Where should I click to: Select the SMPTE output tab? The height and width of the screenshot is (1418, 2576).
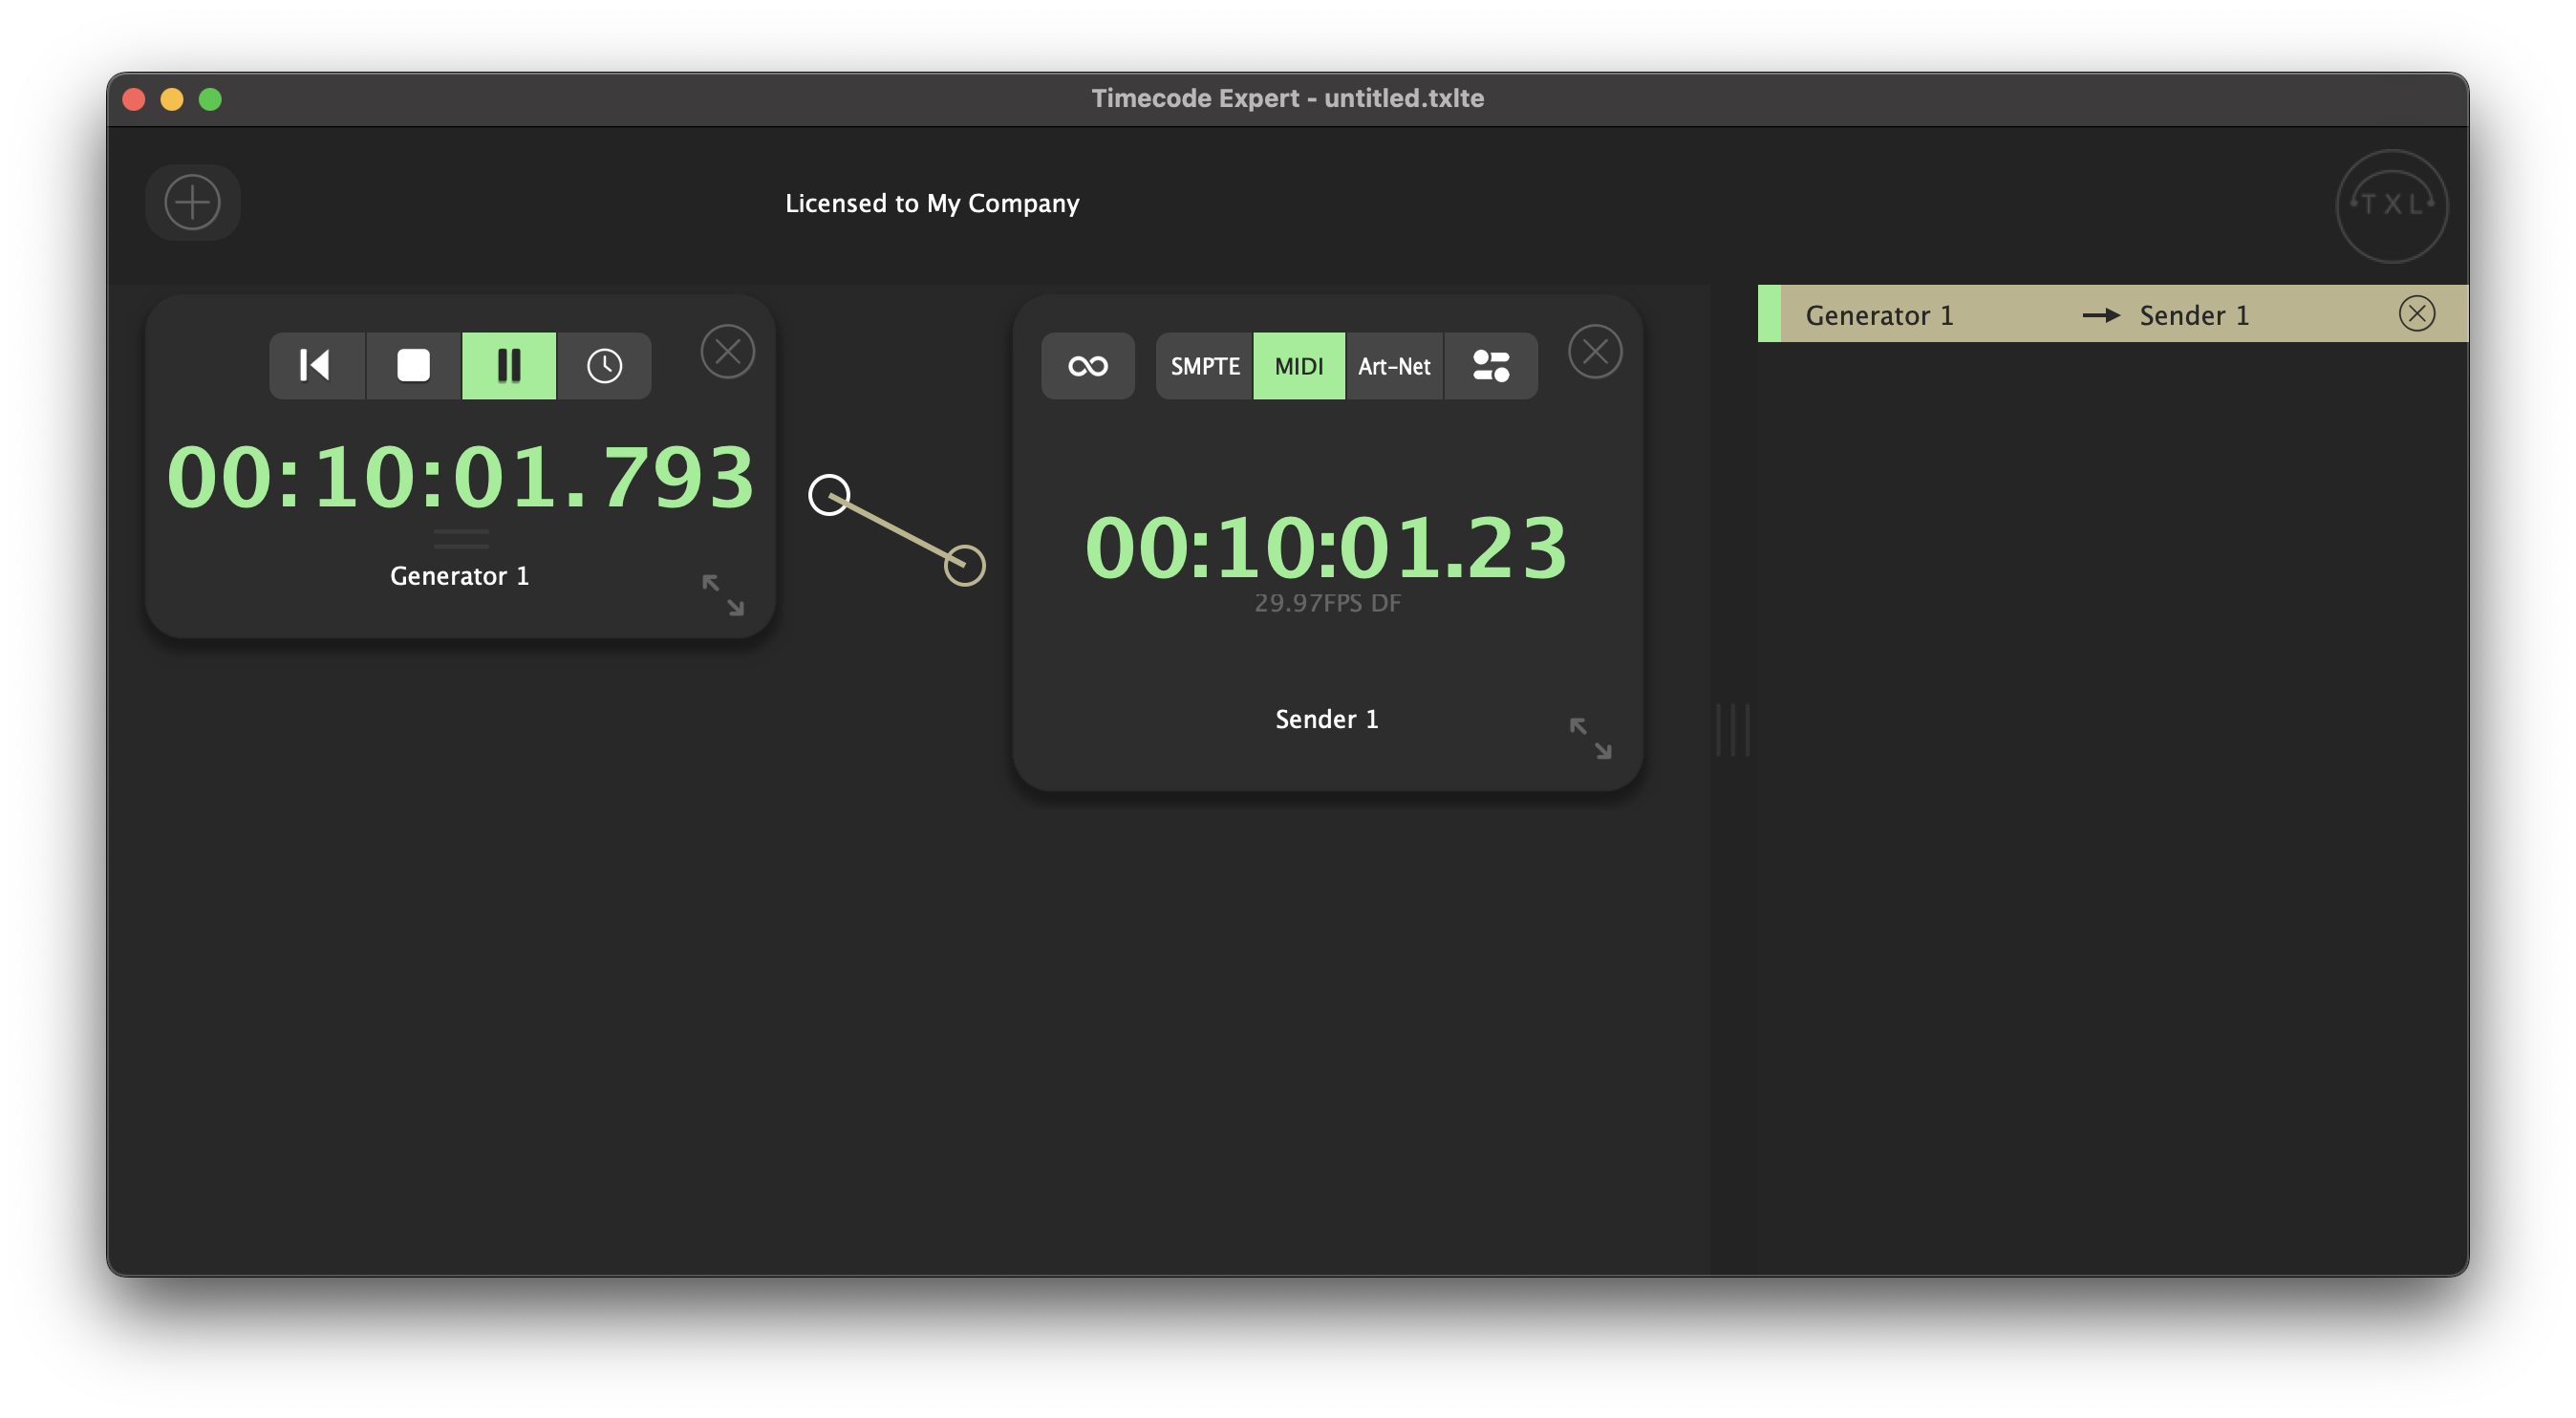click(x=1204, y=366)
